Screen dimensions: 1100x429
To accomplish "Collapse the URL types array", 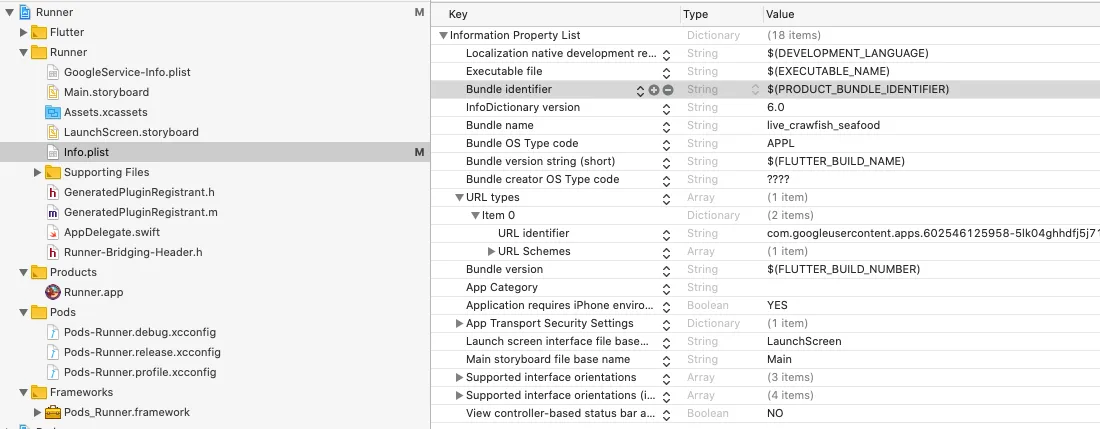I will (459, 198).
